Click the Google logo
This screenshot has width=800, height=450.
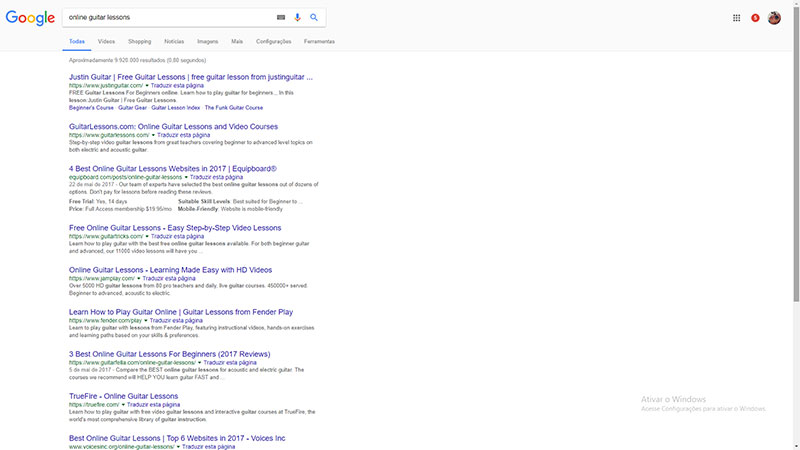[30, 18]
